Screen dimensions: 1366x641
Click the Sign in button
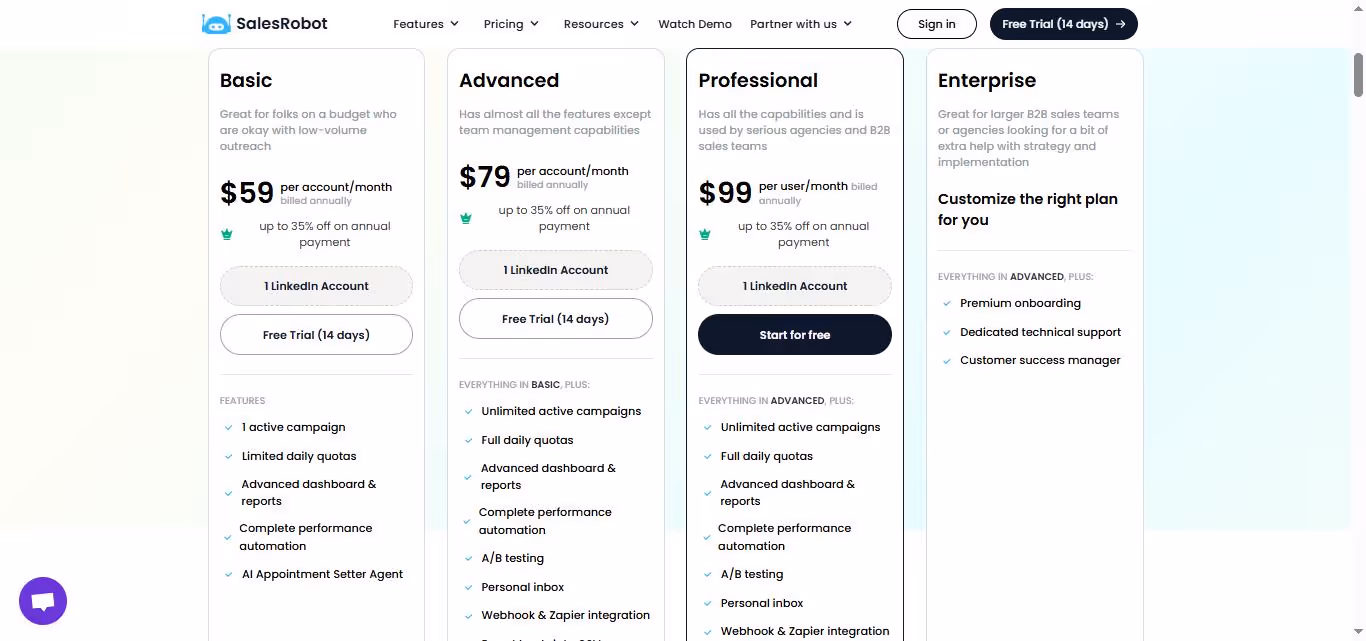(x=936, y=23)
